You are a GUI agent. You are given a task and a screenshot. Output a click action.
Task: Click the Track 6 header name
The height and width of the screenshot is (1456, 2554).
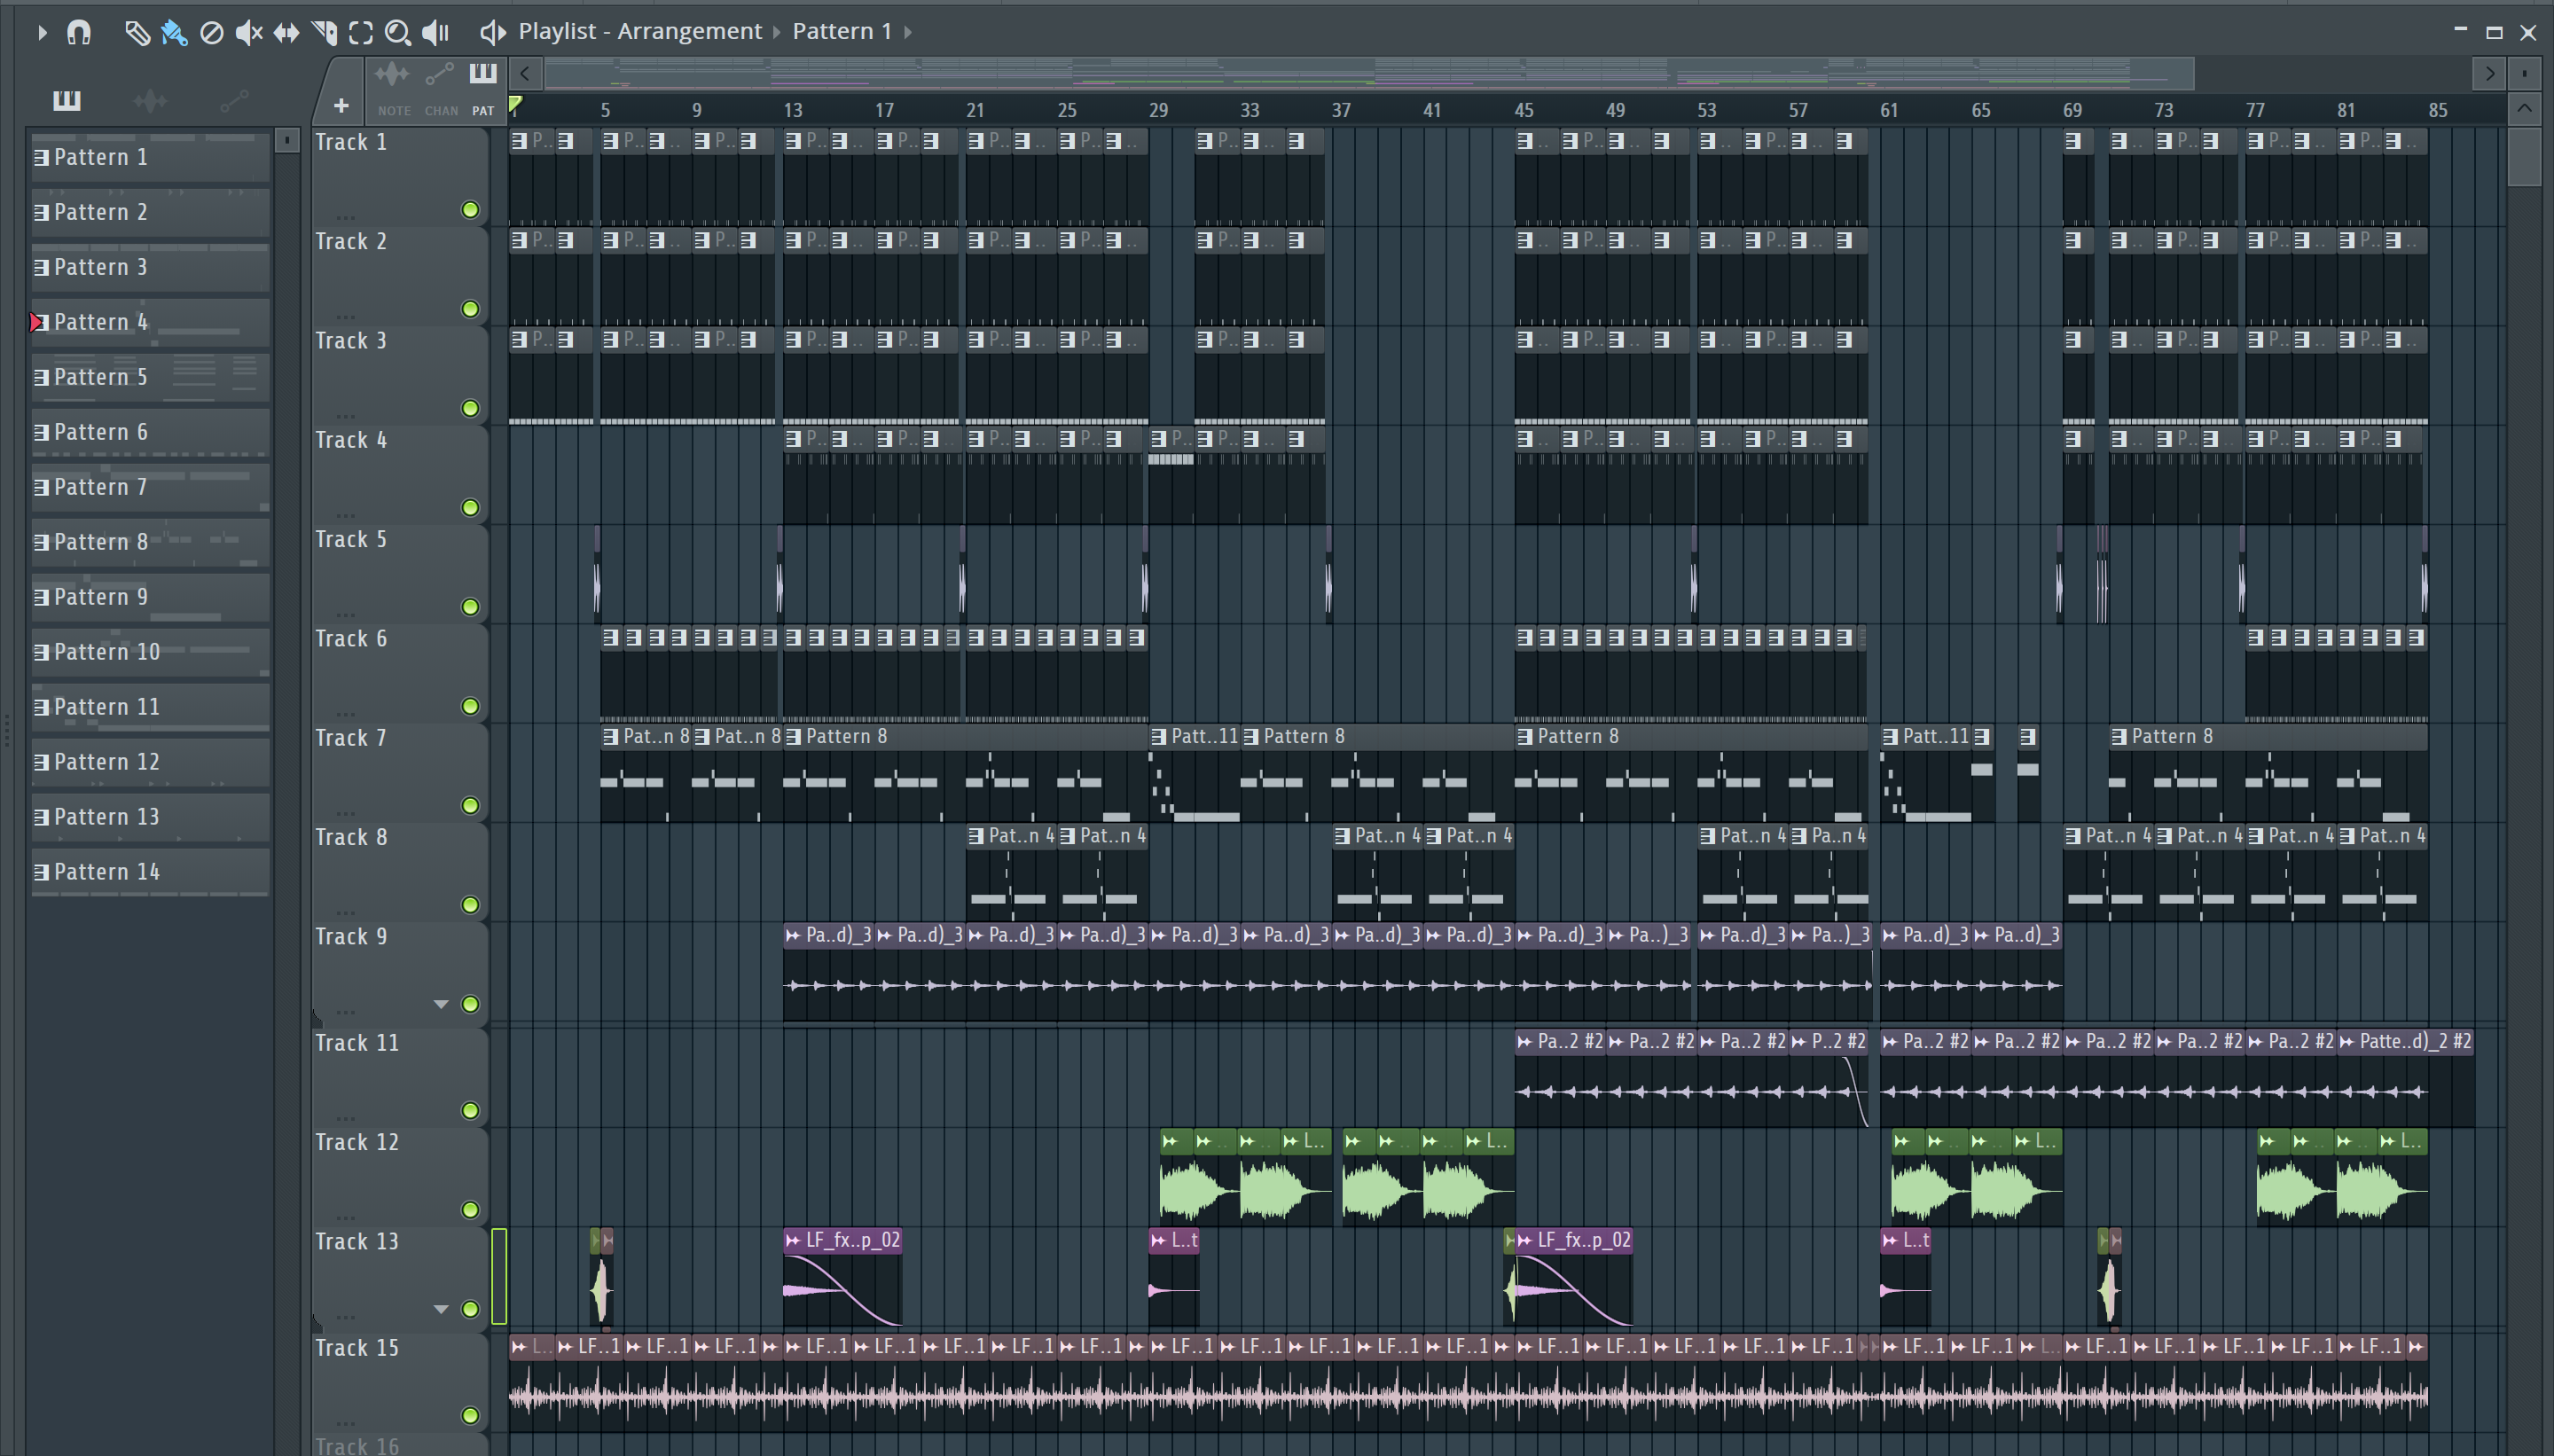click(x=351, y=639)
